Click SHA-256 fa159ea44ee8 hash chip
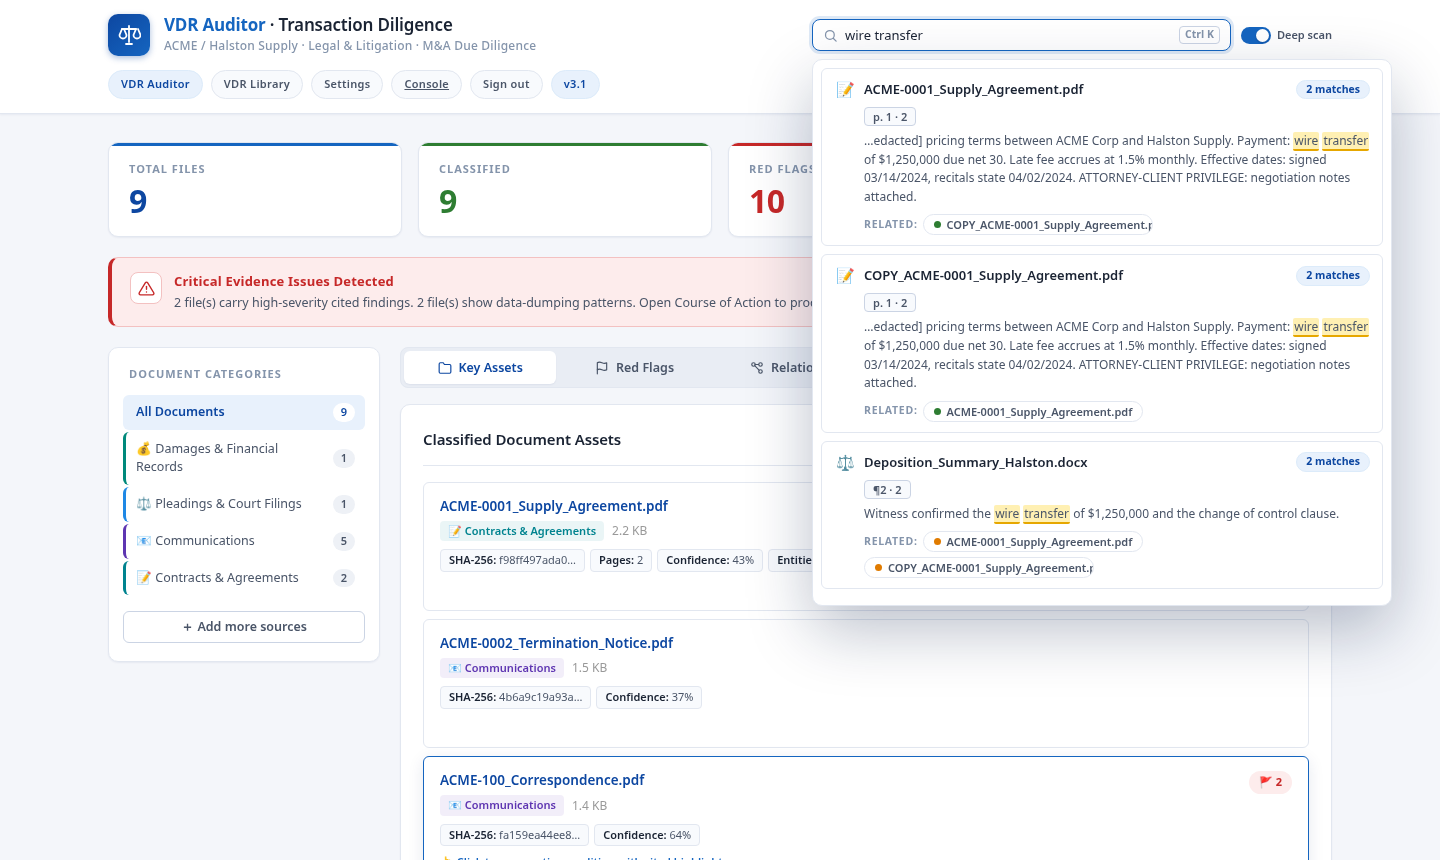 (514, 835)
